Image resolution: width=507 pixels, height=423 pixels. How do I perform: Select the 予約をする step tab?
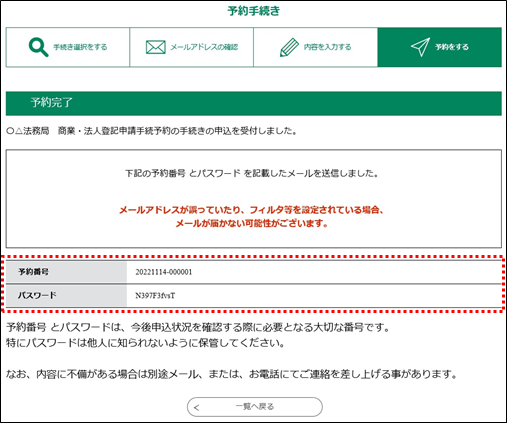[x=440, y=47]
